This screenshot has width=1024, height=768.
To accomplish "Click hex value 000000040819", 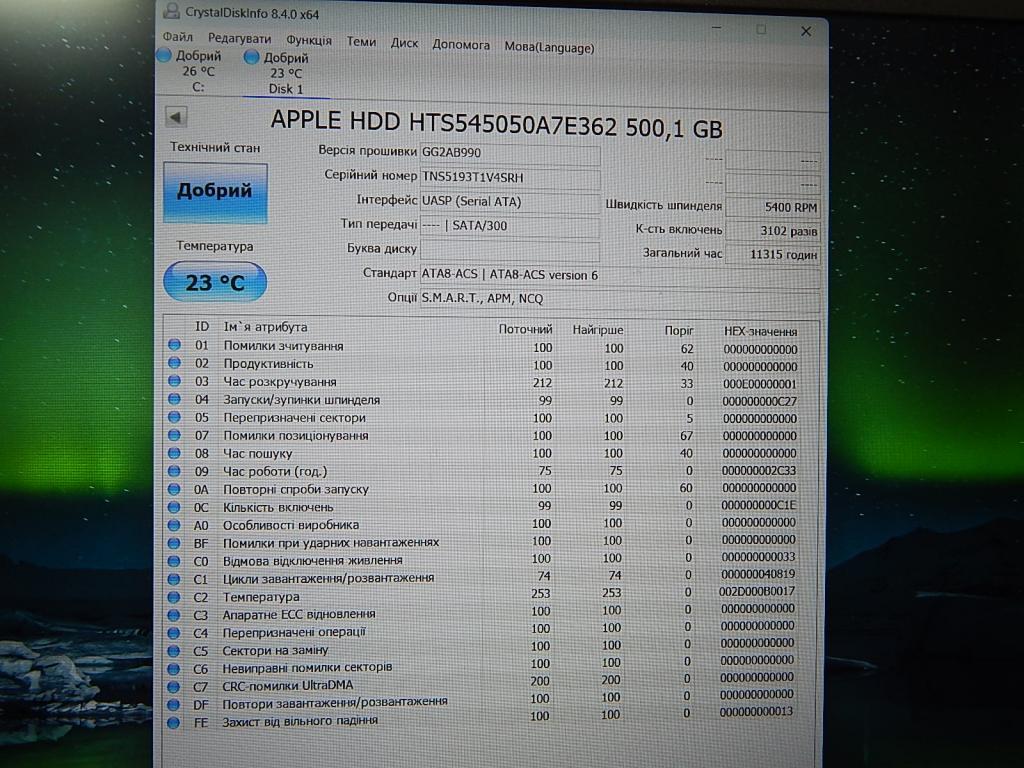I will (x=758, y=575).
